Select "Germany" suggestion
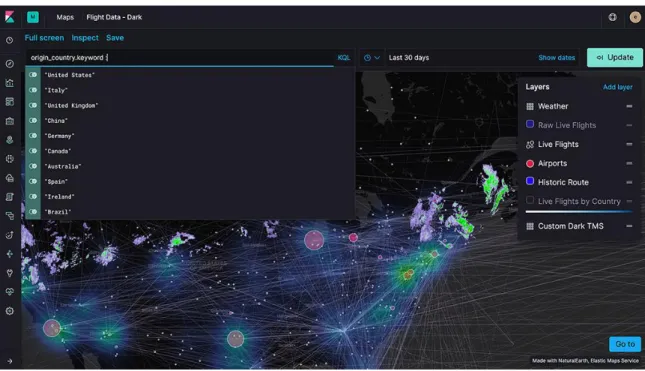This screenshot has height=371, width=645. 190,136
